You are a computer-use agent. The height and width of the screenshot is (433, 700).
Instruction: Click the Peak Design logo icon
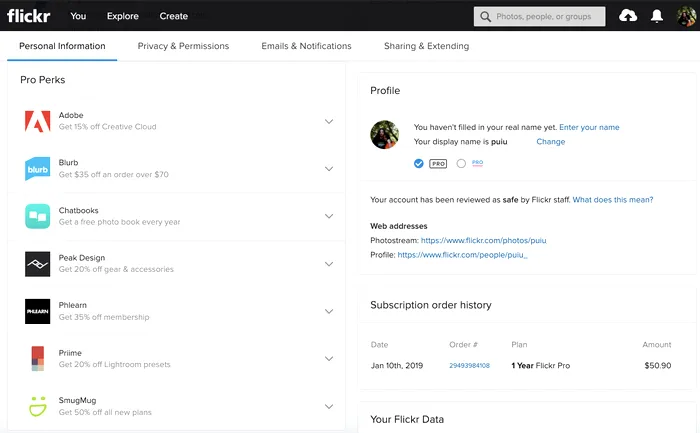pos(37,264)
